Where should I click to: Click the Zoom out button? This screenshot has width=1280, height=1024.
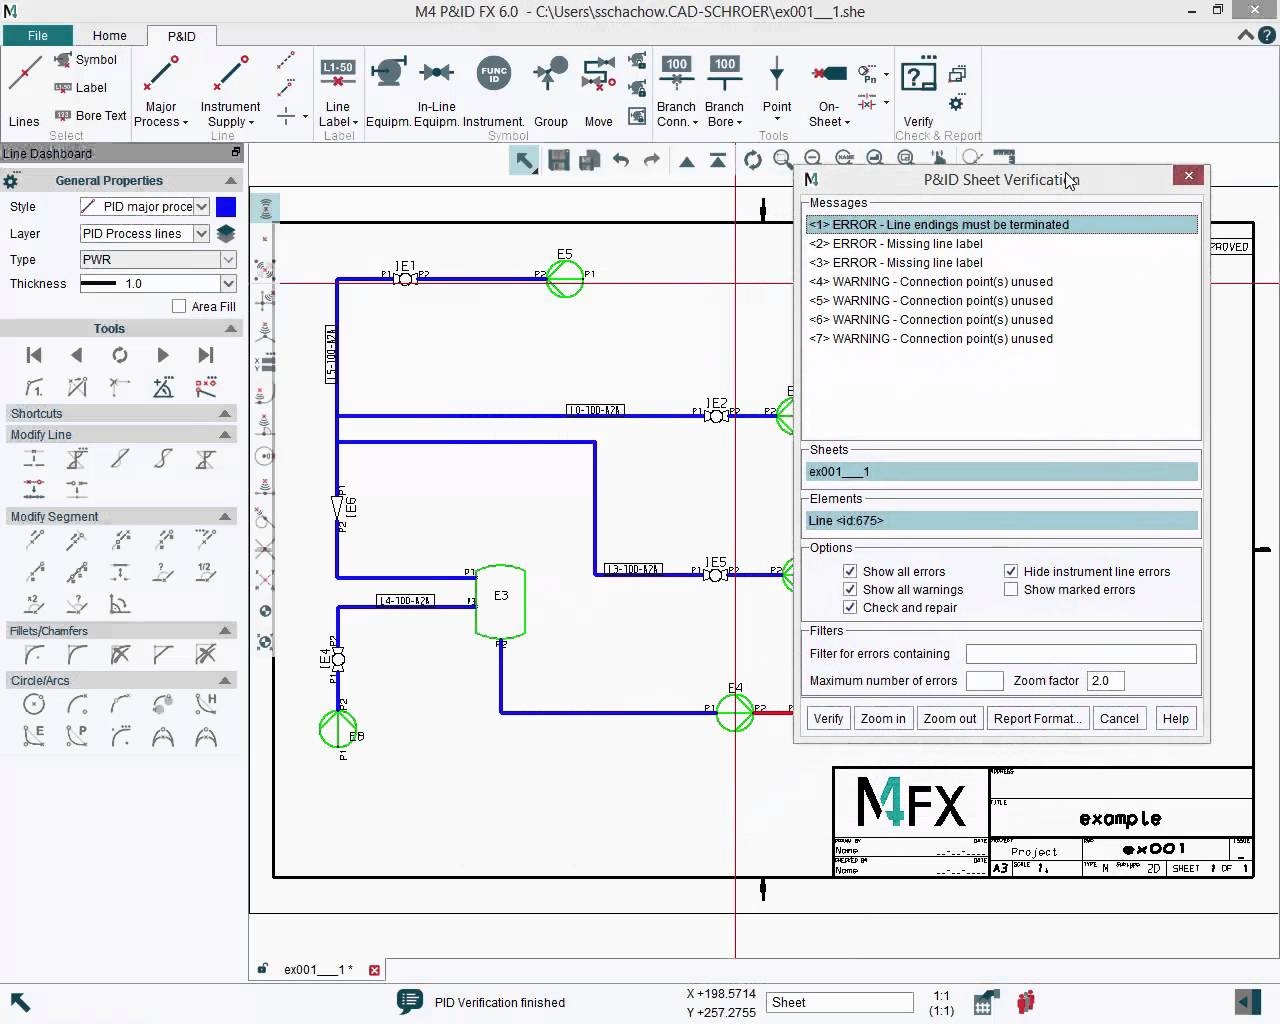click(949, 719)
